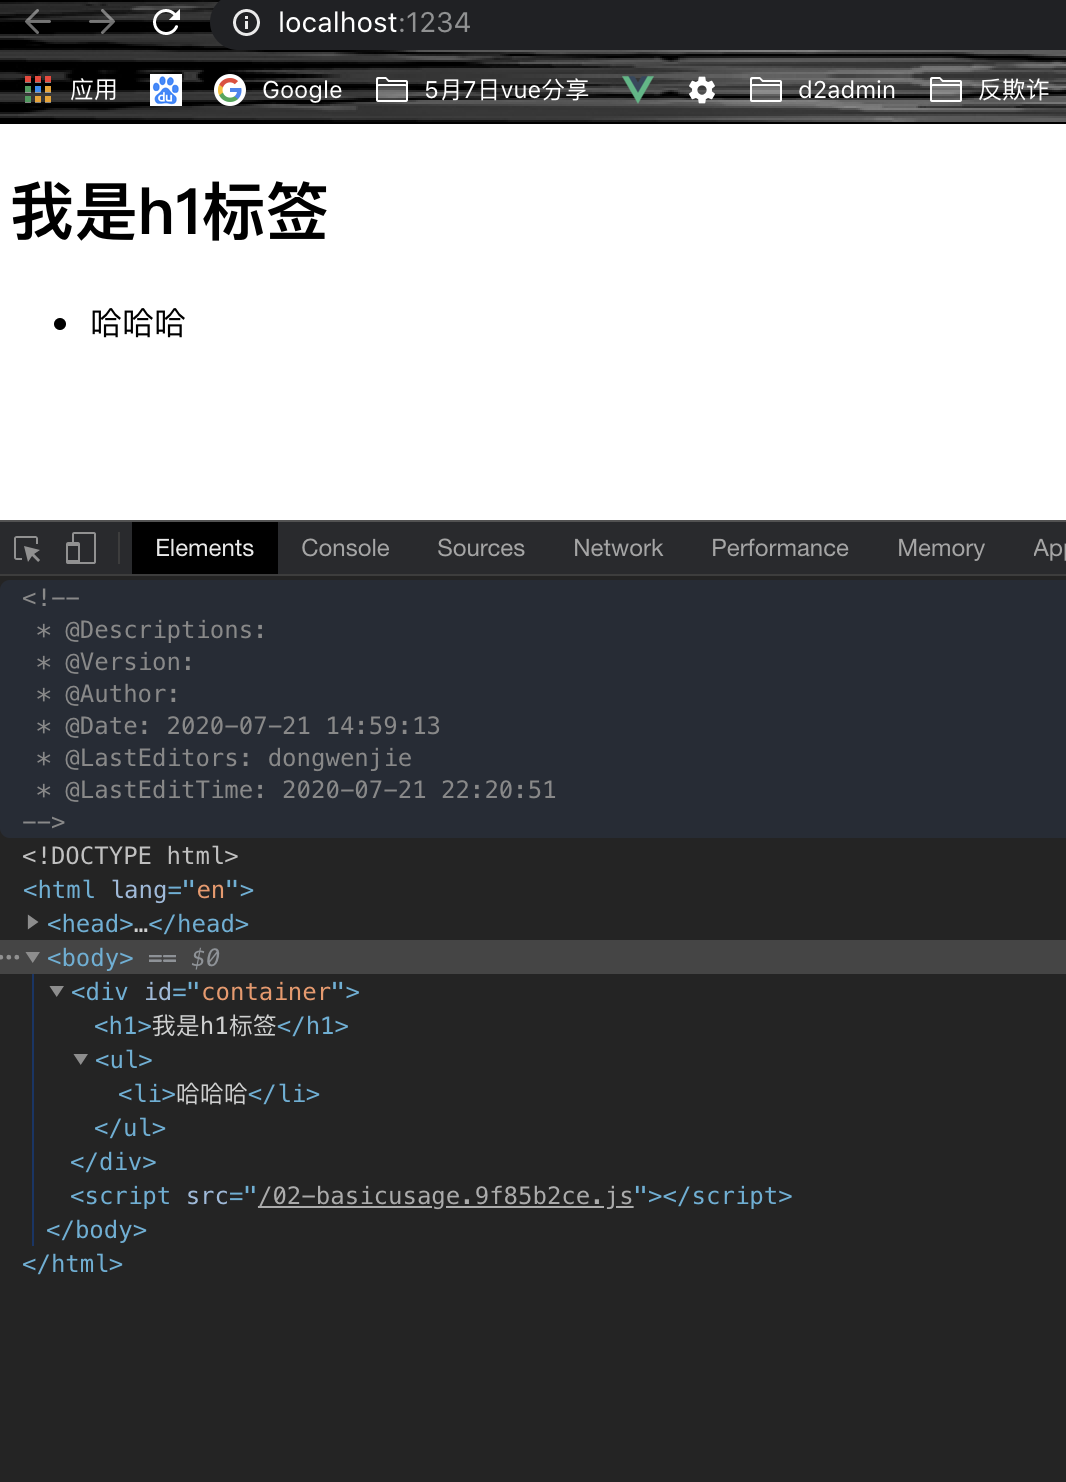
Task: Open the Google bookmark
Action: click(279, 90)
